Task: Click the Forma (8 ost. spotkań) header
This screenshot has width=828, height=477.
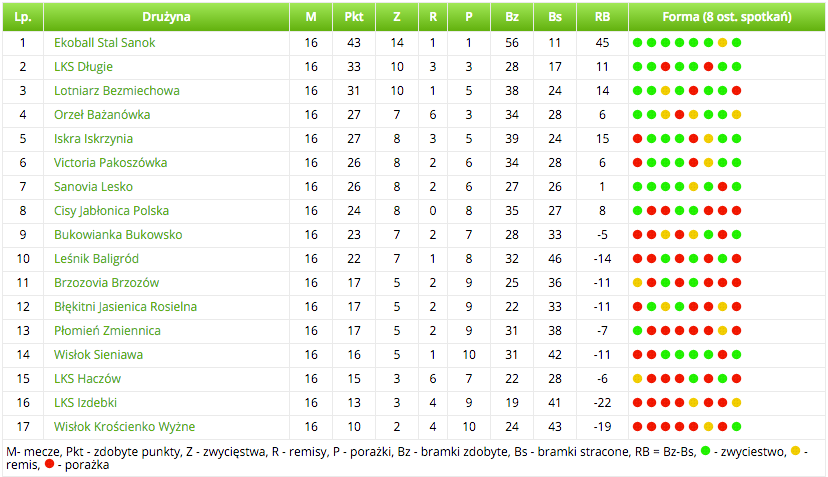Action: pos(727,17)
